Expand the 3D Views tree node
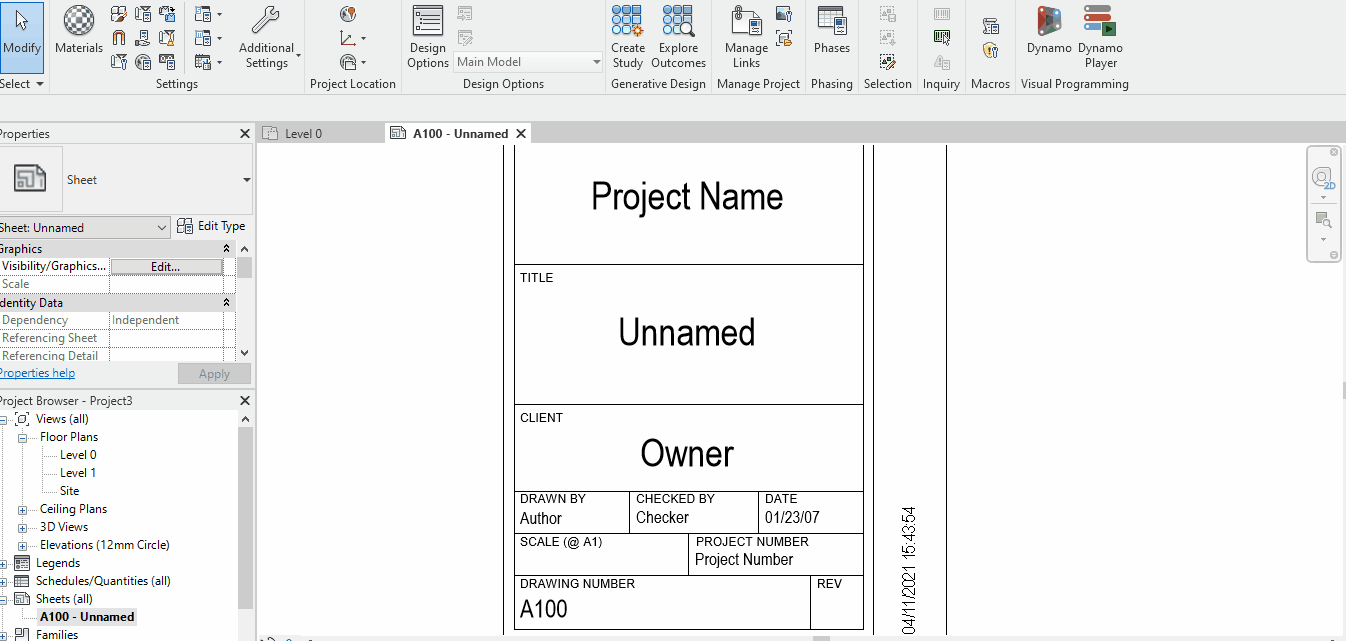Screen dimensions: 1346x641 click(22, 527)
